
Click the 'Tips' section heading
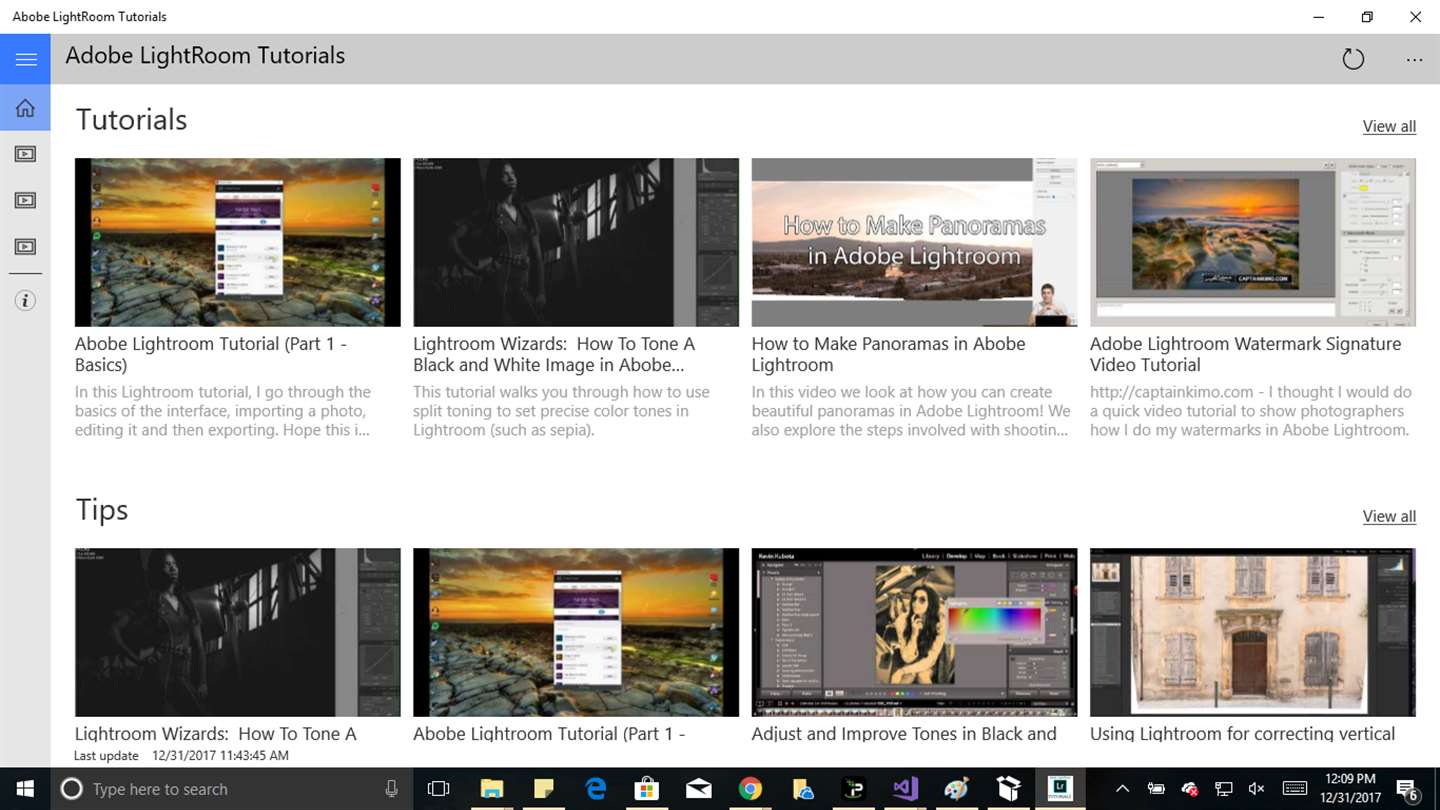[x=102, y=511]
